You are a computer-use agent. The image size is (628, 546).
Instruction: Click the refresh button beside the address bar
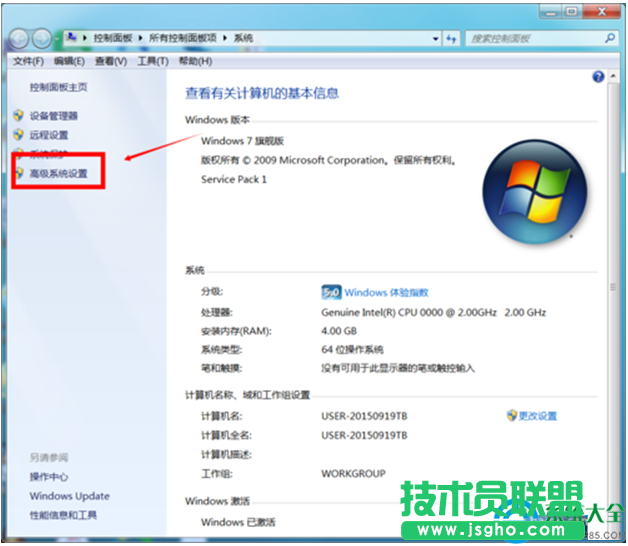pyautogui.click(x=451, y=39)
